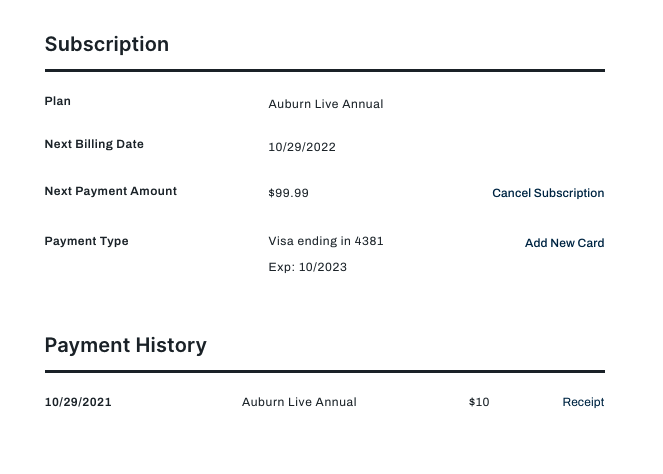Click the $10 amount in payment history
The height and width of the screenshot is (474, 663).
click(479, 402)
